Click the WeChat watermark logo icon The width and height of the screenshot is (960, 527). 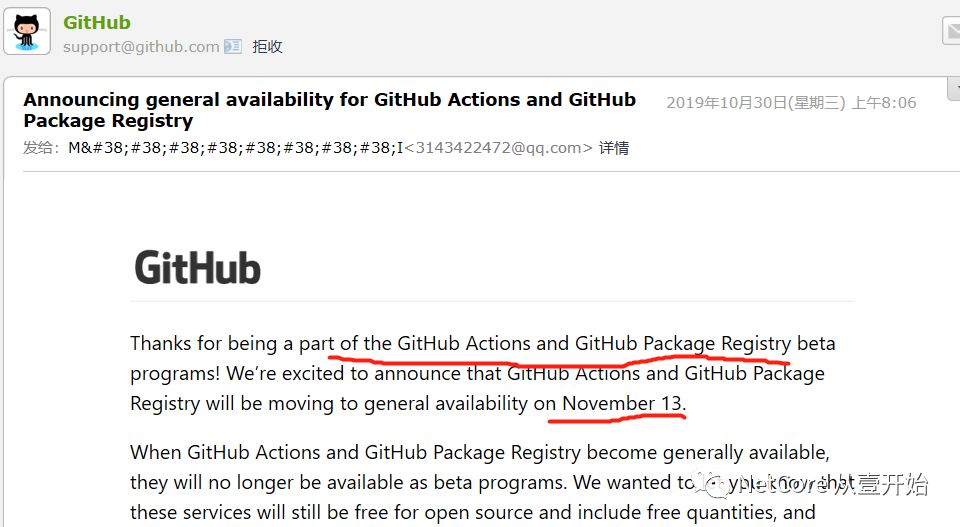pos(716,485)
